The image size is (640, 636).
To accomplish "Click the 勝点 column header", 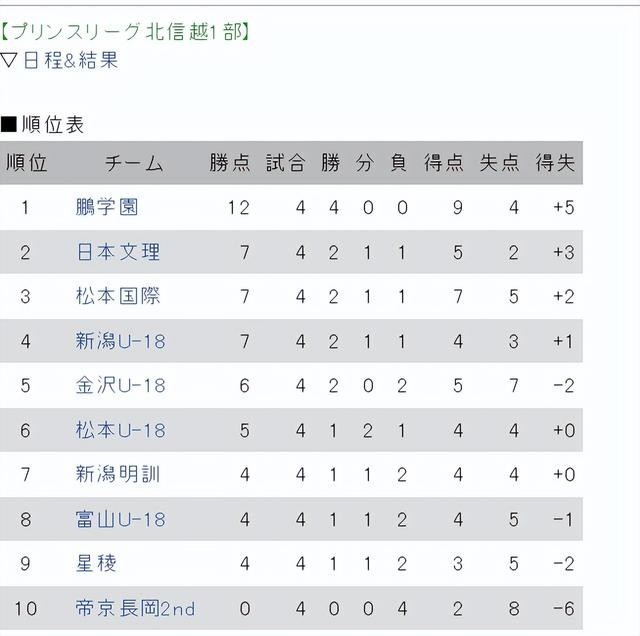I will (x=229, y=163).
